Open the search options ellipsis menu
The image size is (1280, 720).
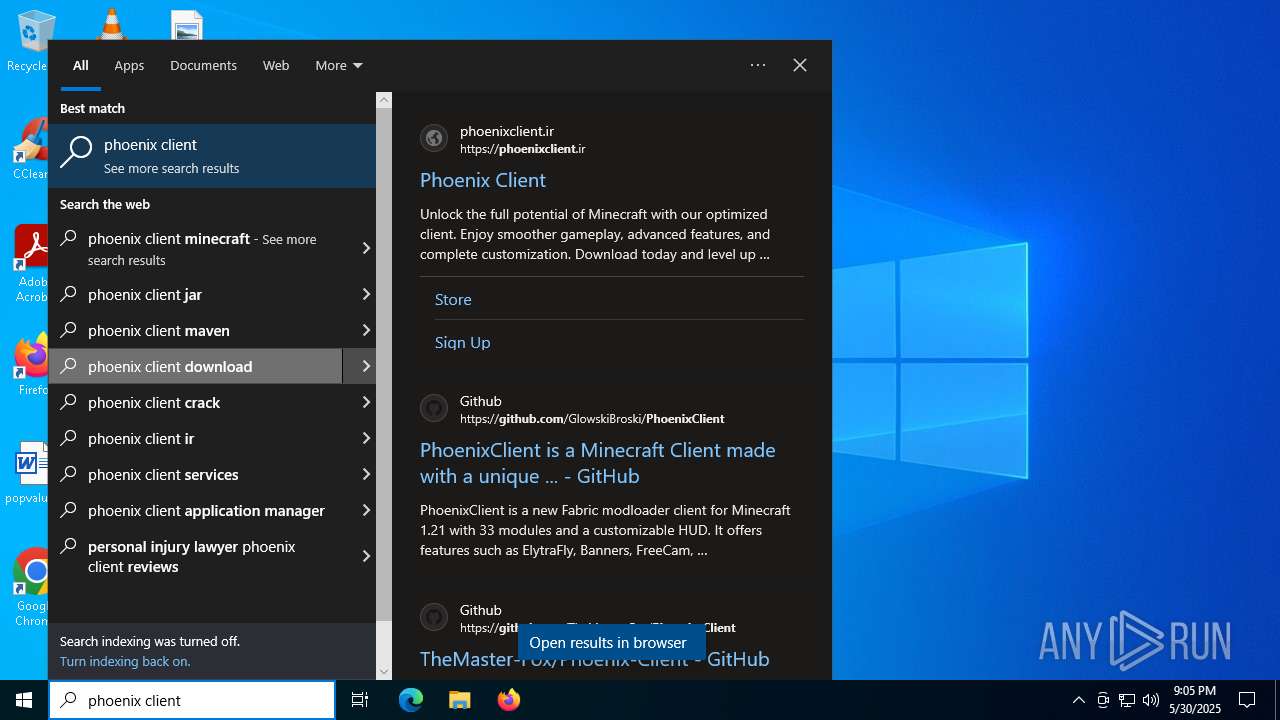758,65
